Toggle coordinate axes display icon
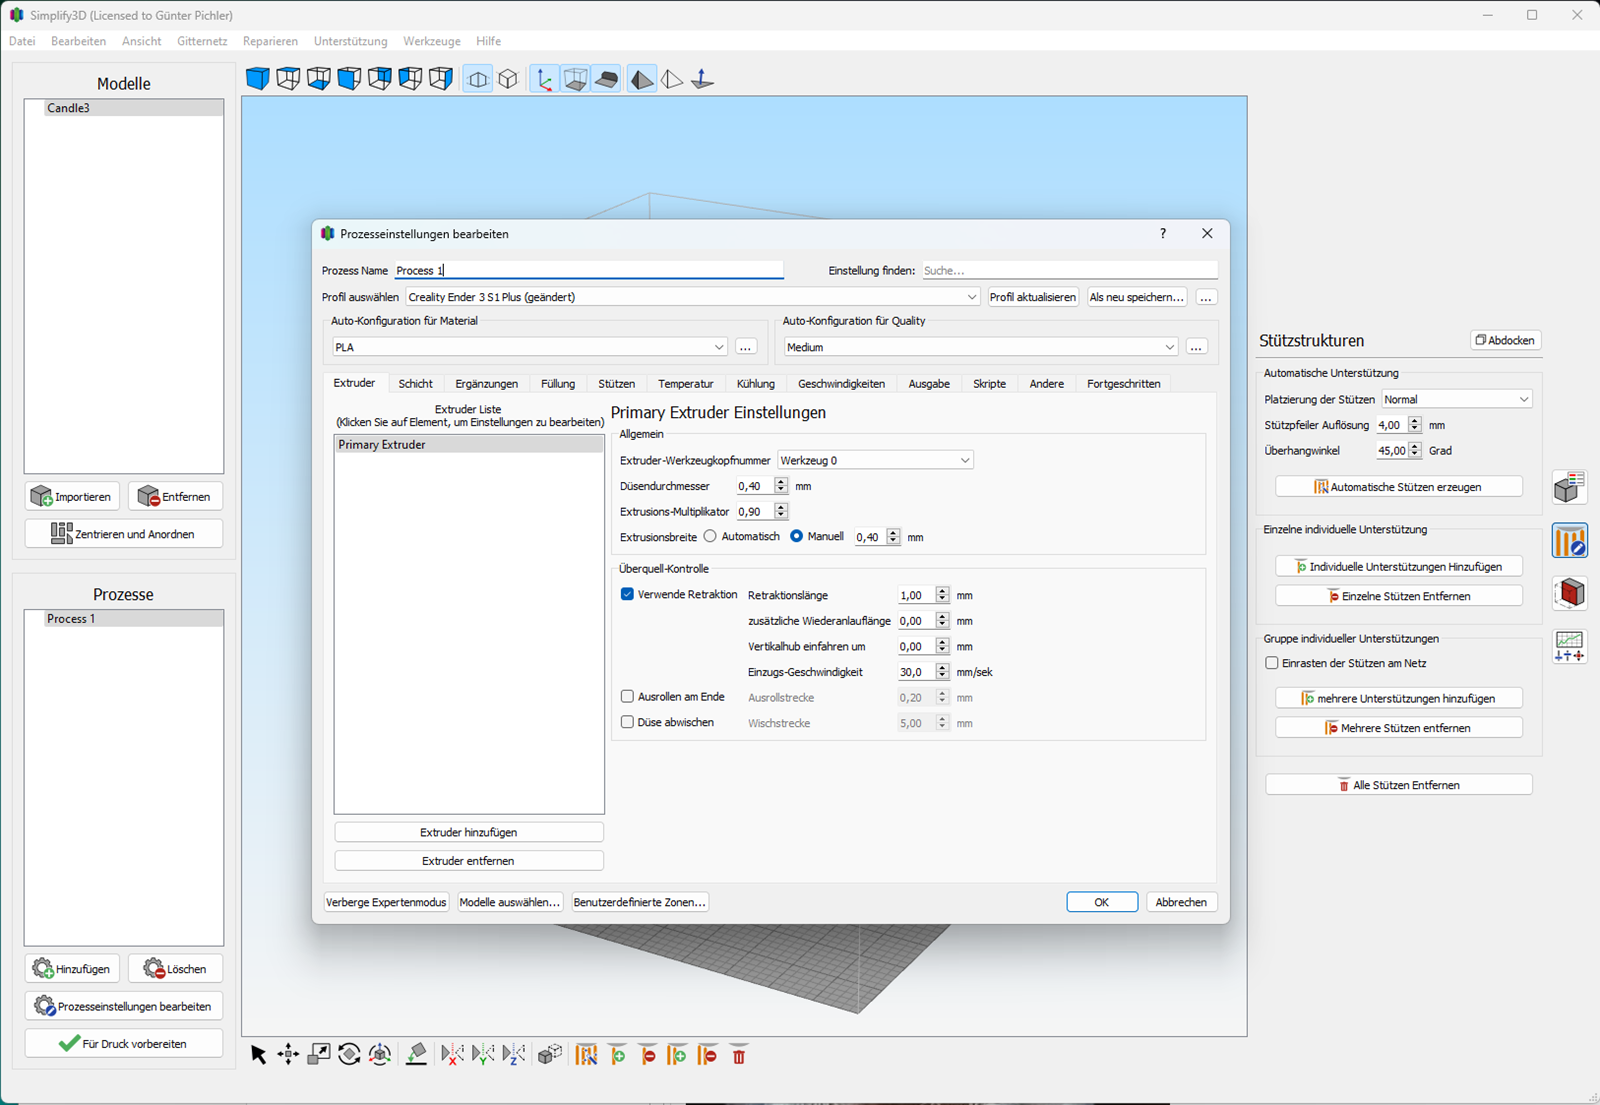Screen dimensions: 1600x1105 tap(544, 79)
